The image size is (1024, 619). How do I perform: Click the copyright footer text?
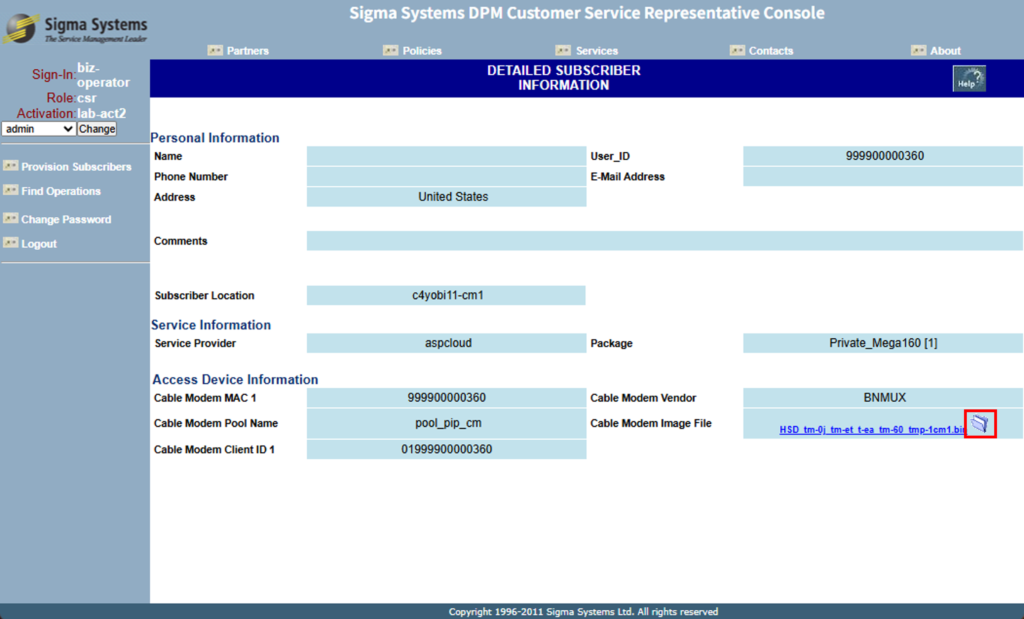583,612
